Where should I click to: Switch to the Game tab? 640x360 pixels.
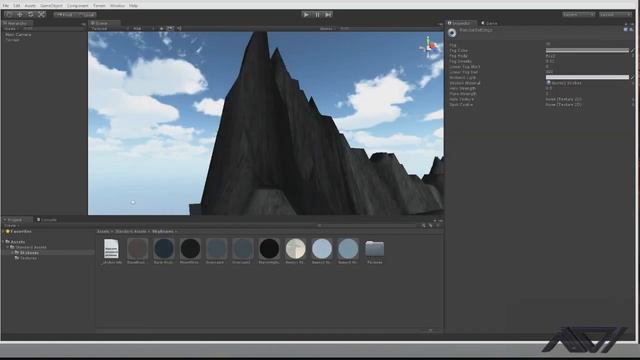489,23
